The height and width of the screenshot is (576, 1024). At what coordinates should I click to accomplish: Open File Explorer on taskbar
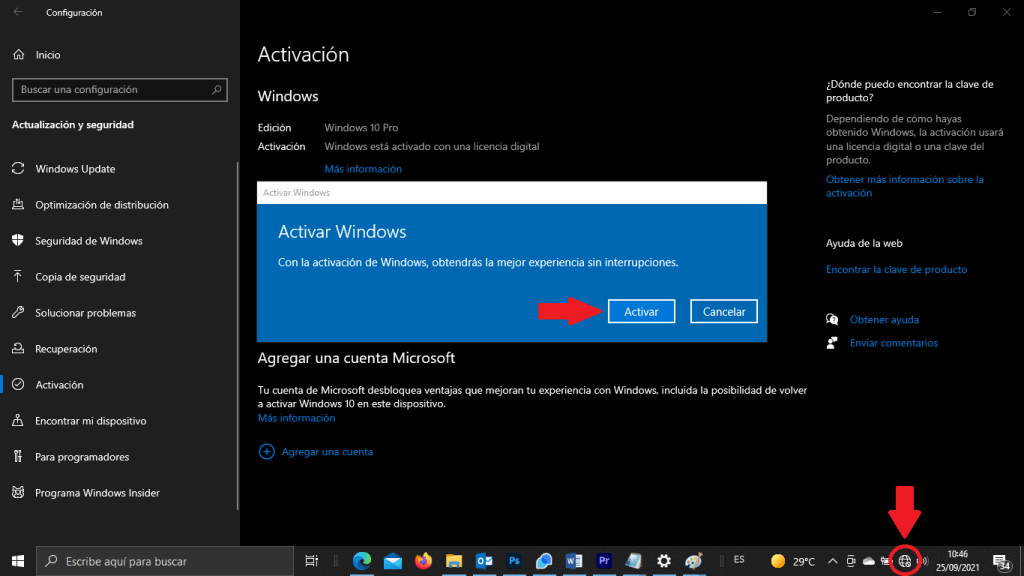coord(454,561)
